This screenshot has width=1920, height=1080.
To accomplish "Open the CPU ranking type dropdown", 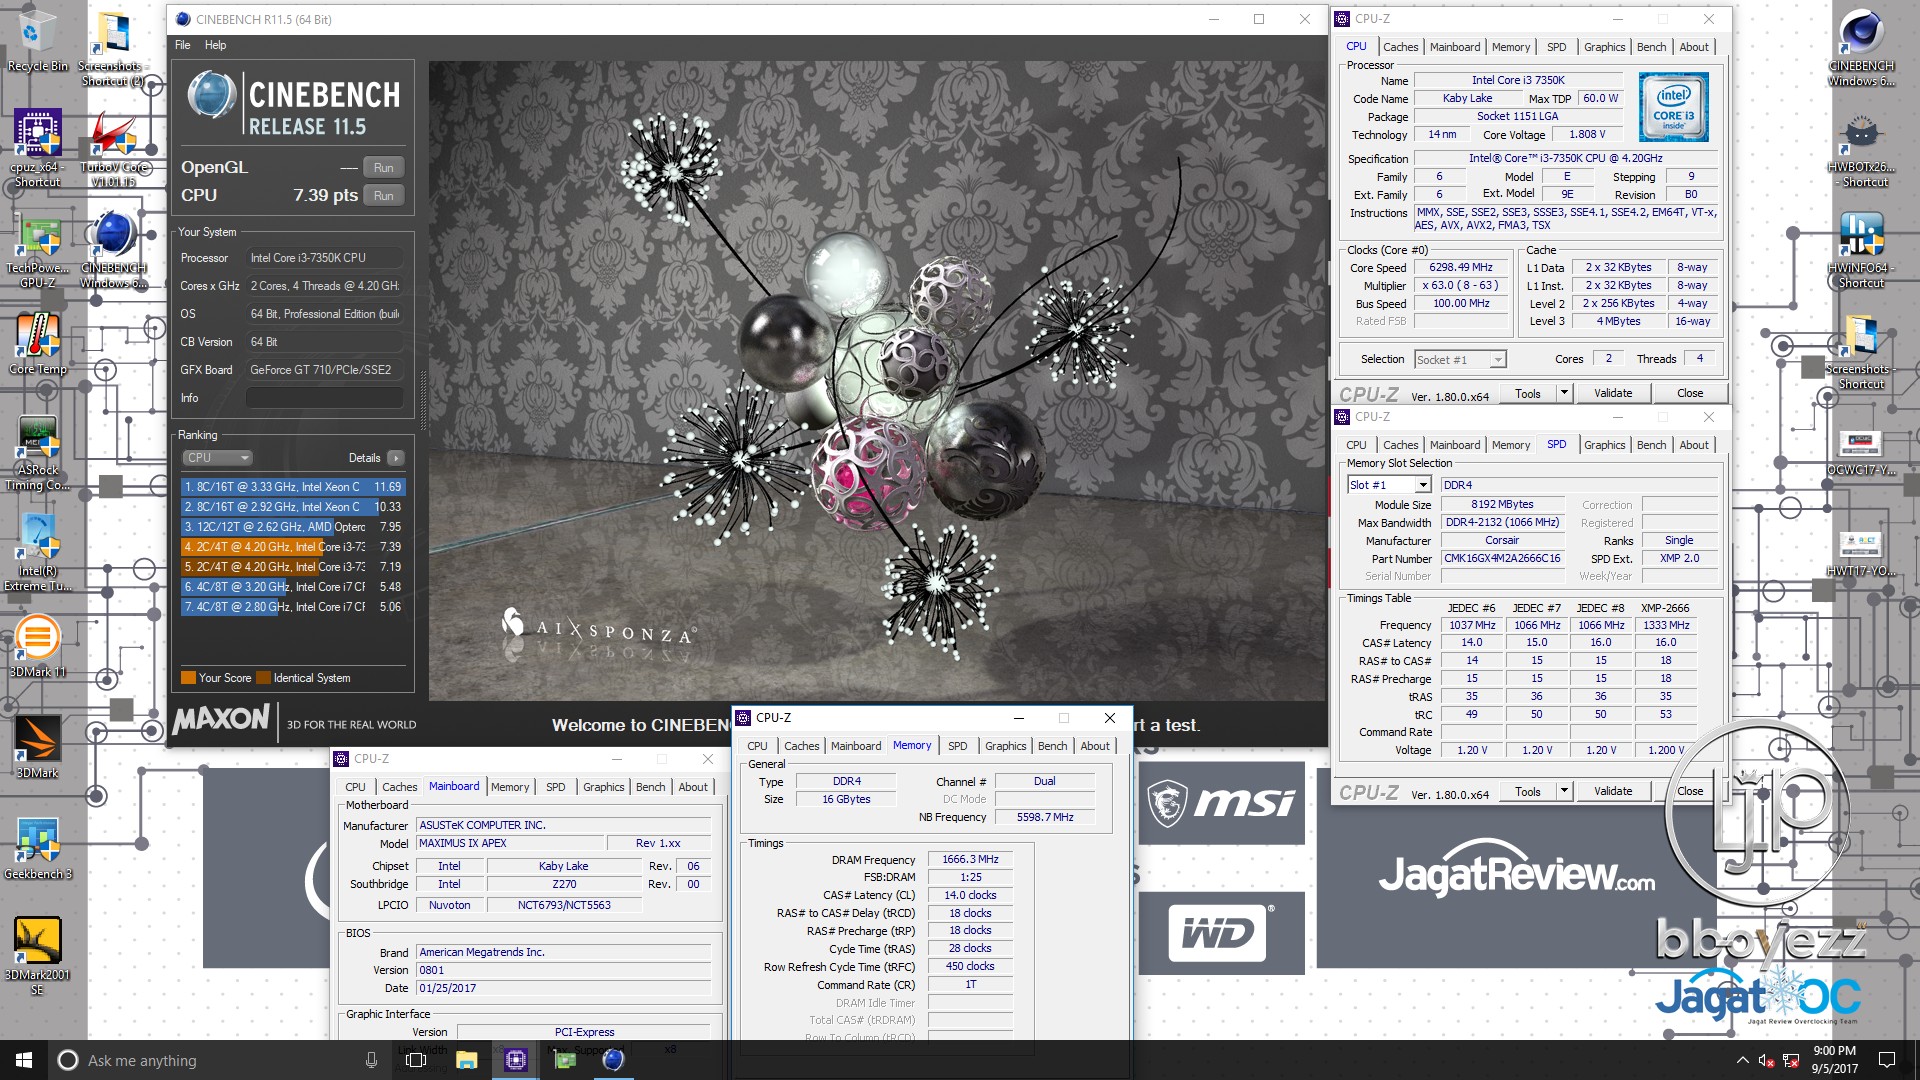I will [x=217, y=458].
